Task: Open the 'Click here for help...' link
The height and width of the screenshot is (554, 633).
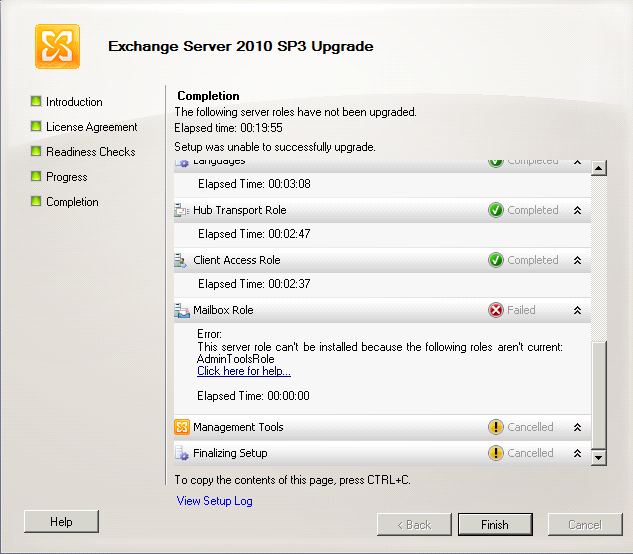Action: pyautogui.click(x=244, y=371)
